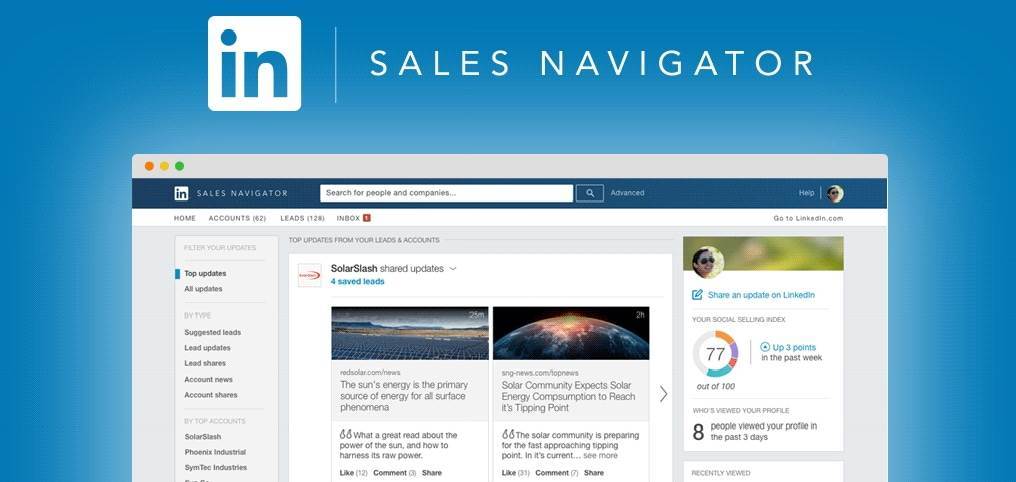Expand the 'see more' post text
This screenshot has height=482, width=1016.
pos(601,455)
